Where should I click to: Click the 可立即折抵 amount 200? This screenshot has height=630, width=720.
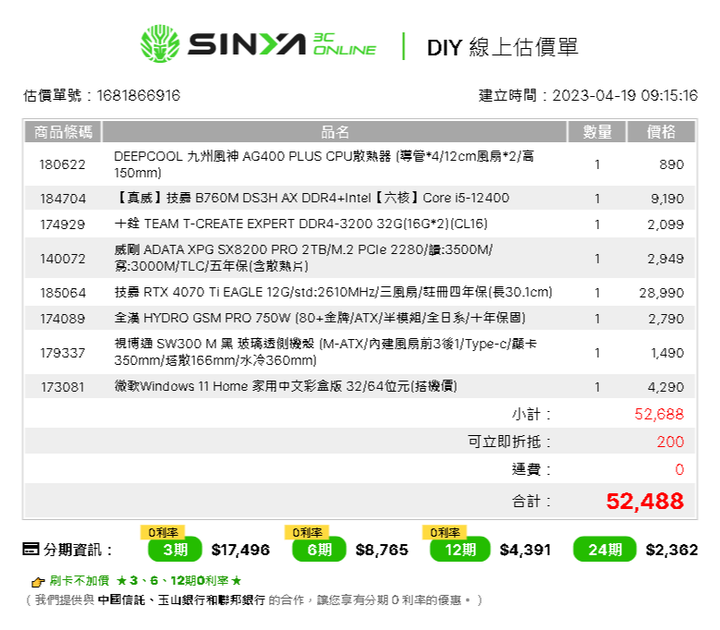(x=670, y=441)
